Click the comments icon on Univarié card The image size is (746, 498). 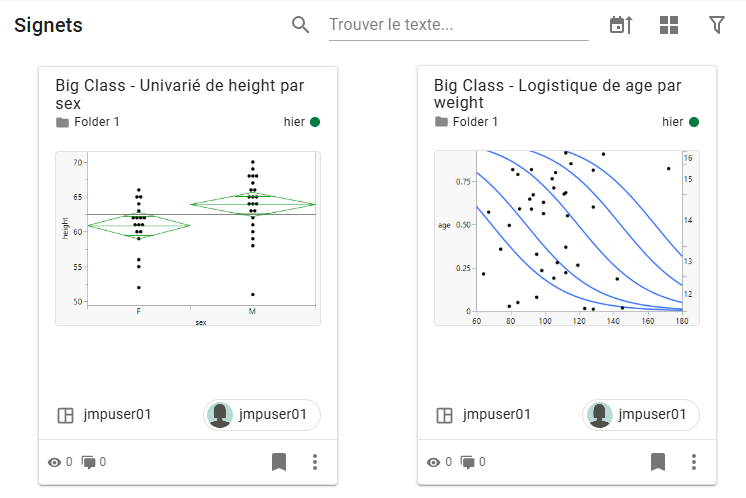coord(88,462)
